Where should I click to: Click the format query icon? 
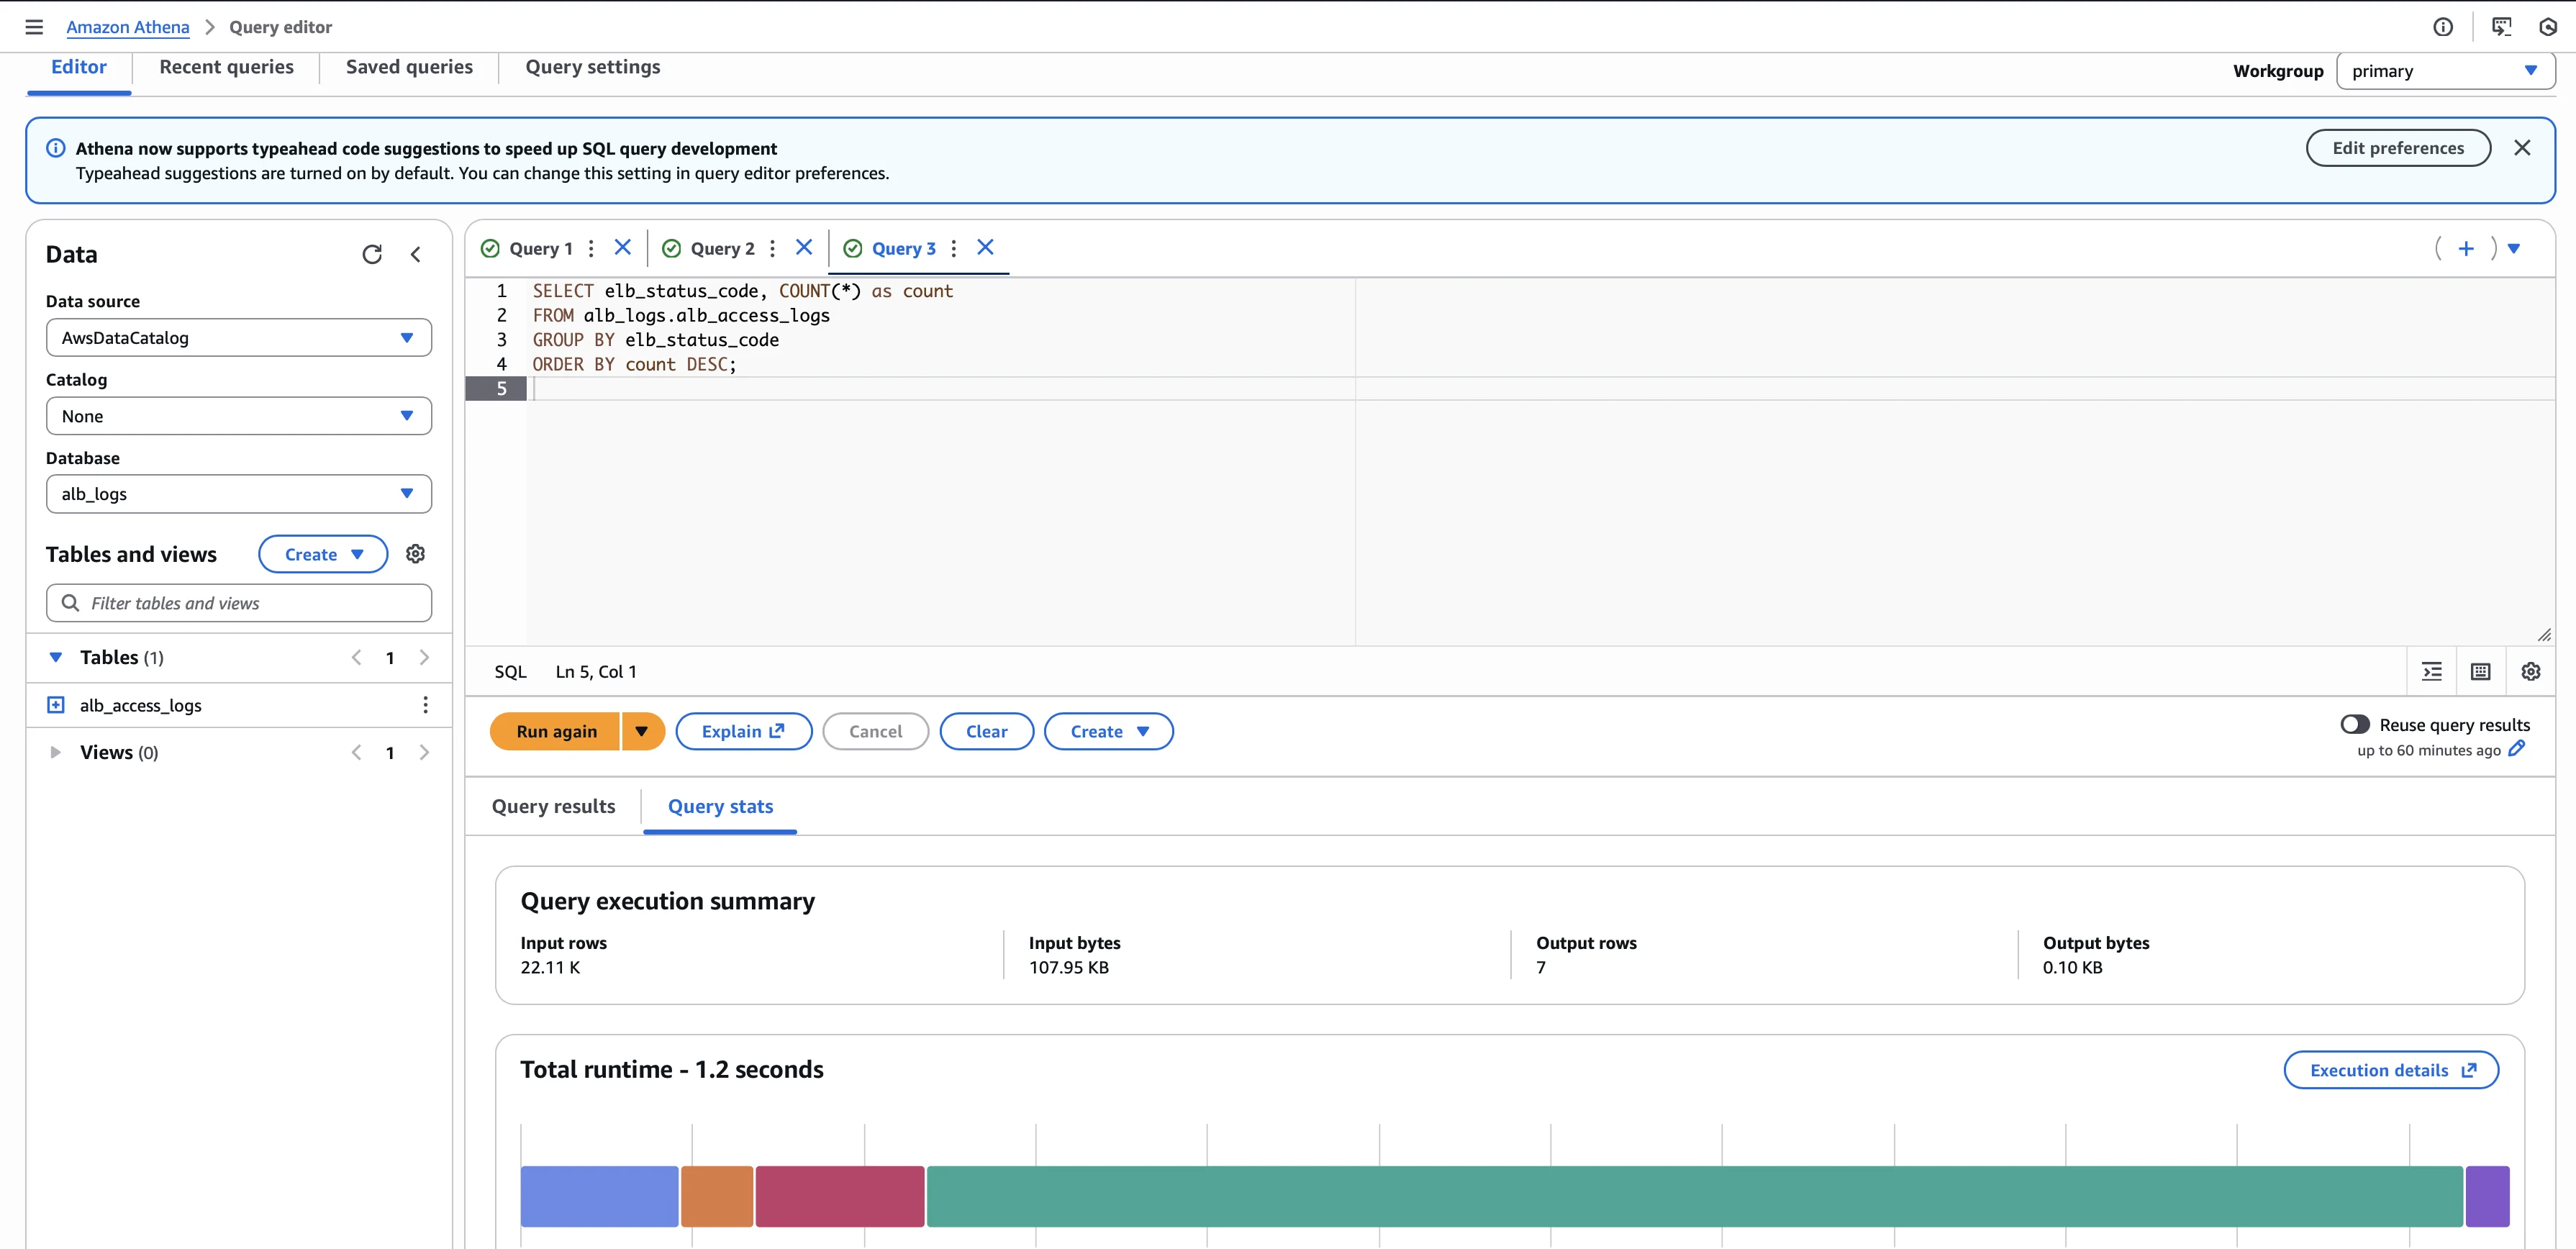click(x=2432, y=671)
